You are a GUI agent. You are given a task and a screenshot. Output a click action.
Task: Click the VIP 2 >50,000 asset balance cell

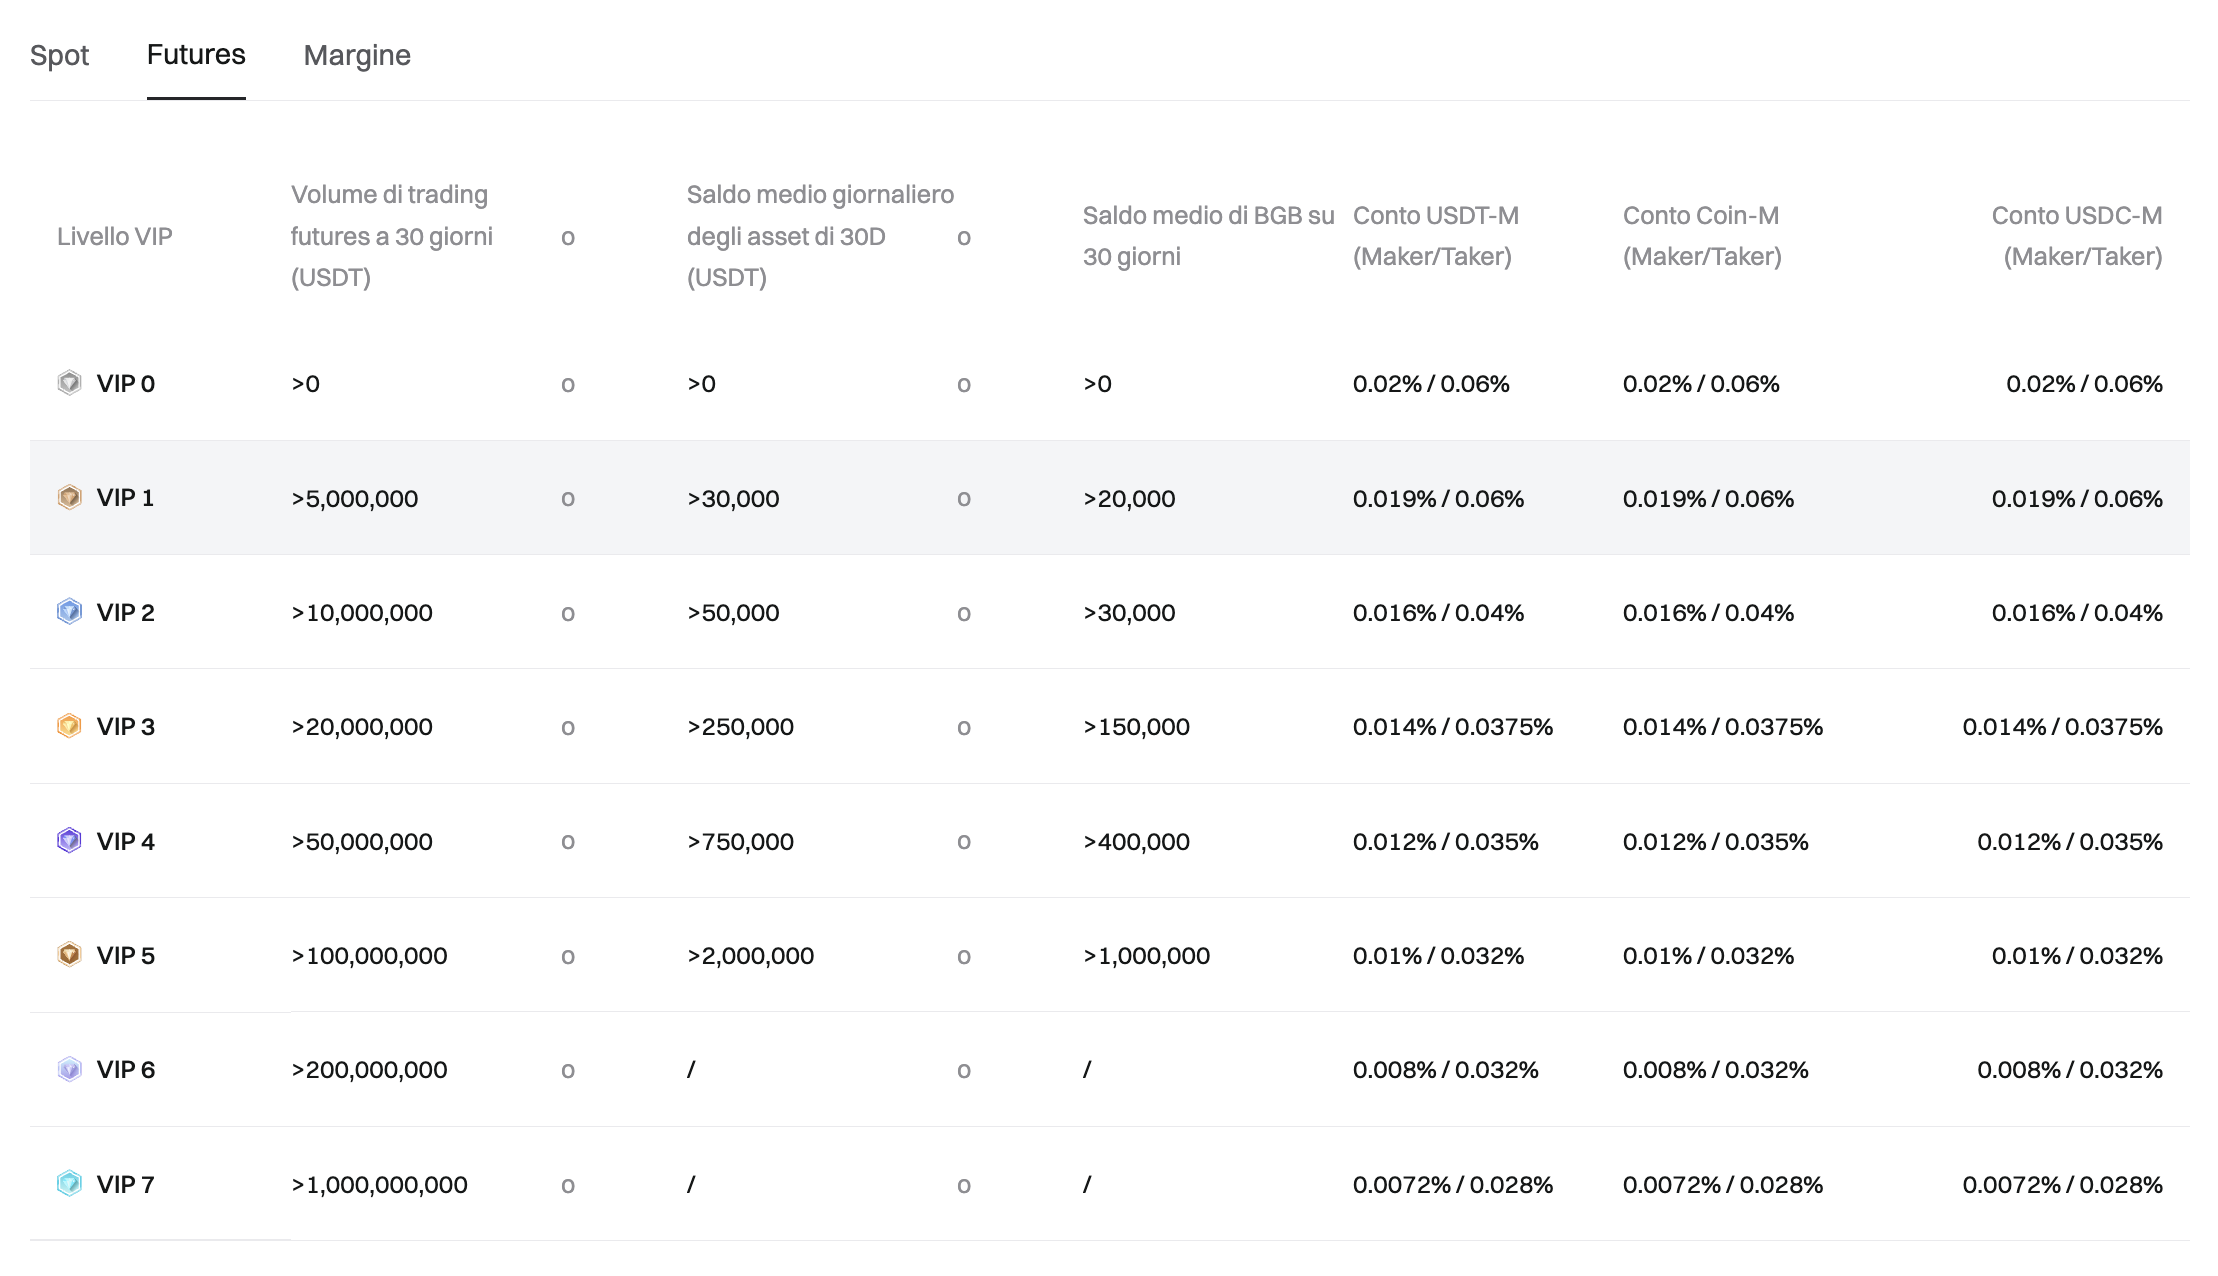(733, 613)
